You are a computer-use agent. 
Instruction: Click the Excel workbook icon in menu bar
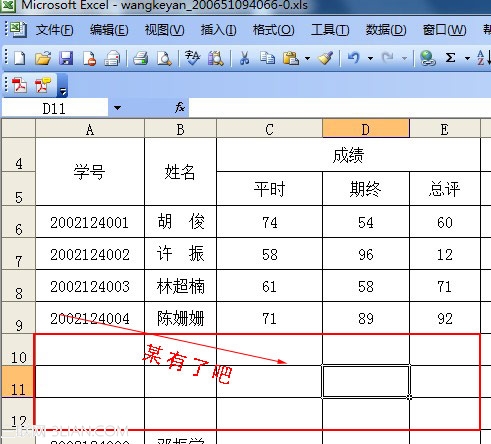pyautogui.click(x=18, y=30)
